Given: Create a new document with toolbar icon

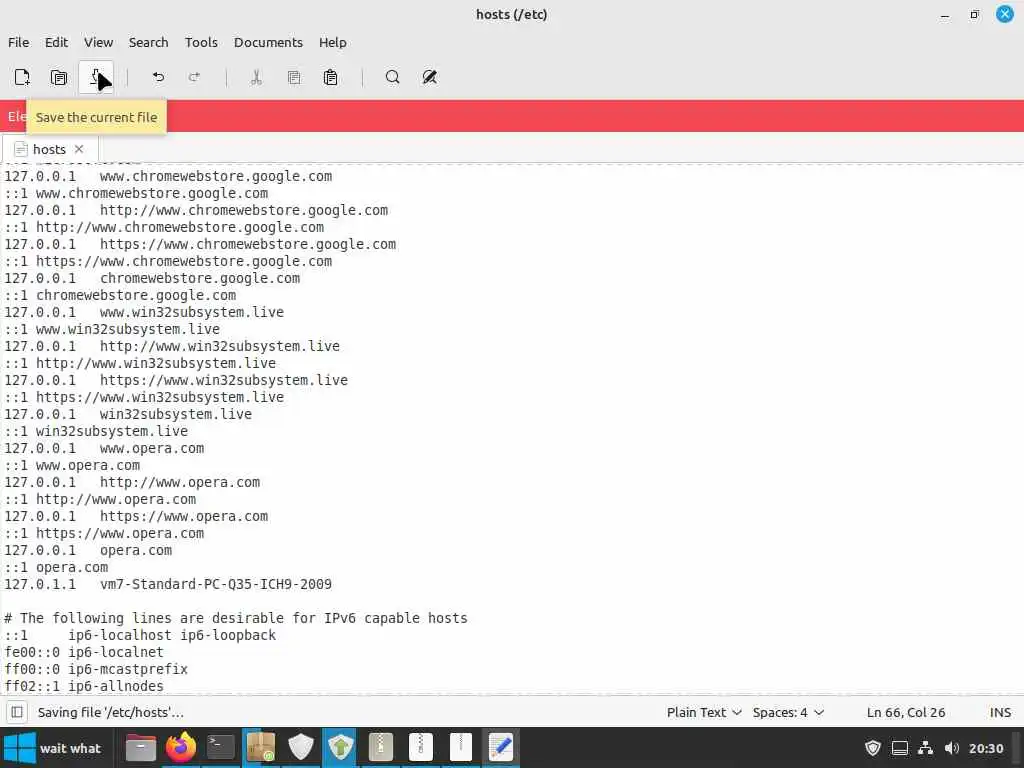Looking at the screenshot, I should (22, 77).
